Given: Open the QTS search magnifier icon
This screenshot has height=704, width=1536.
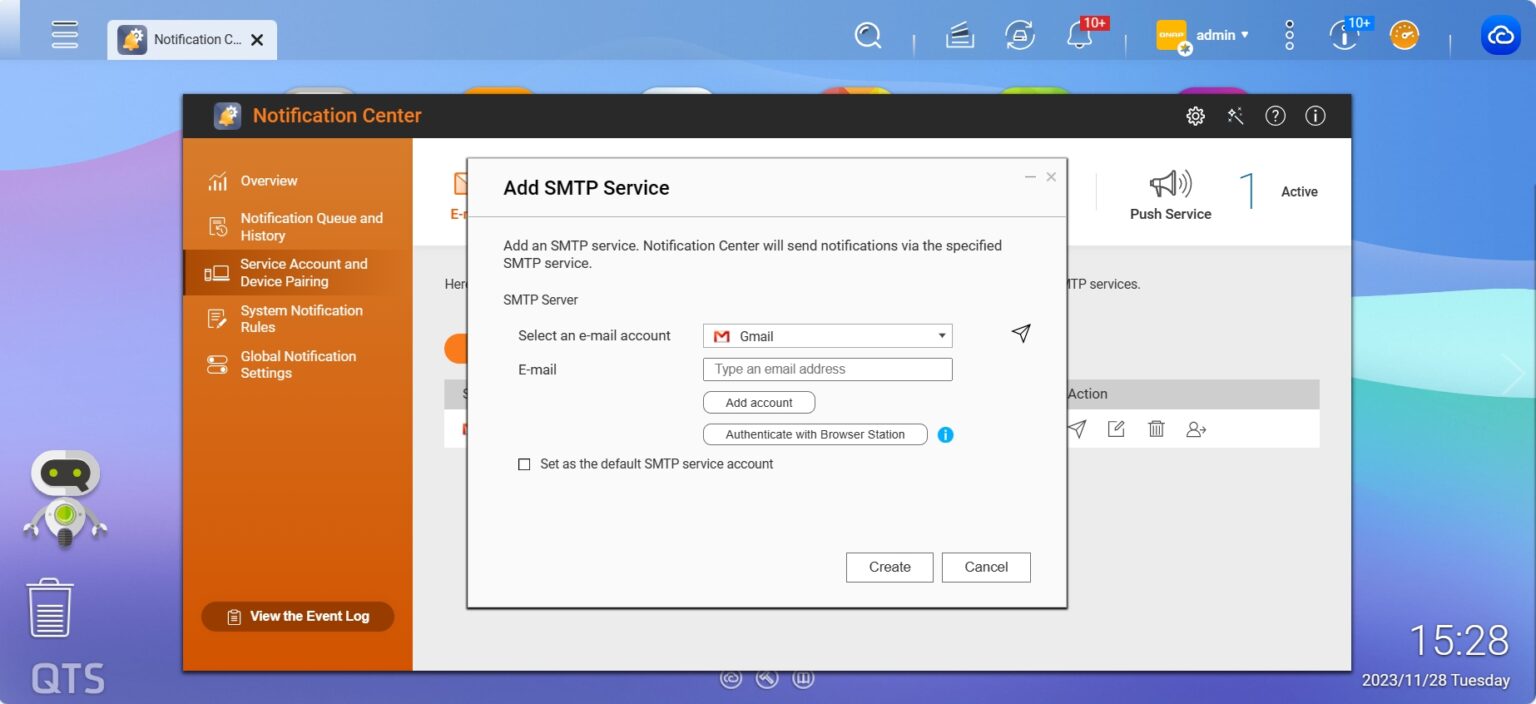Looking at the screenshot, I should (x=868, y=36).
